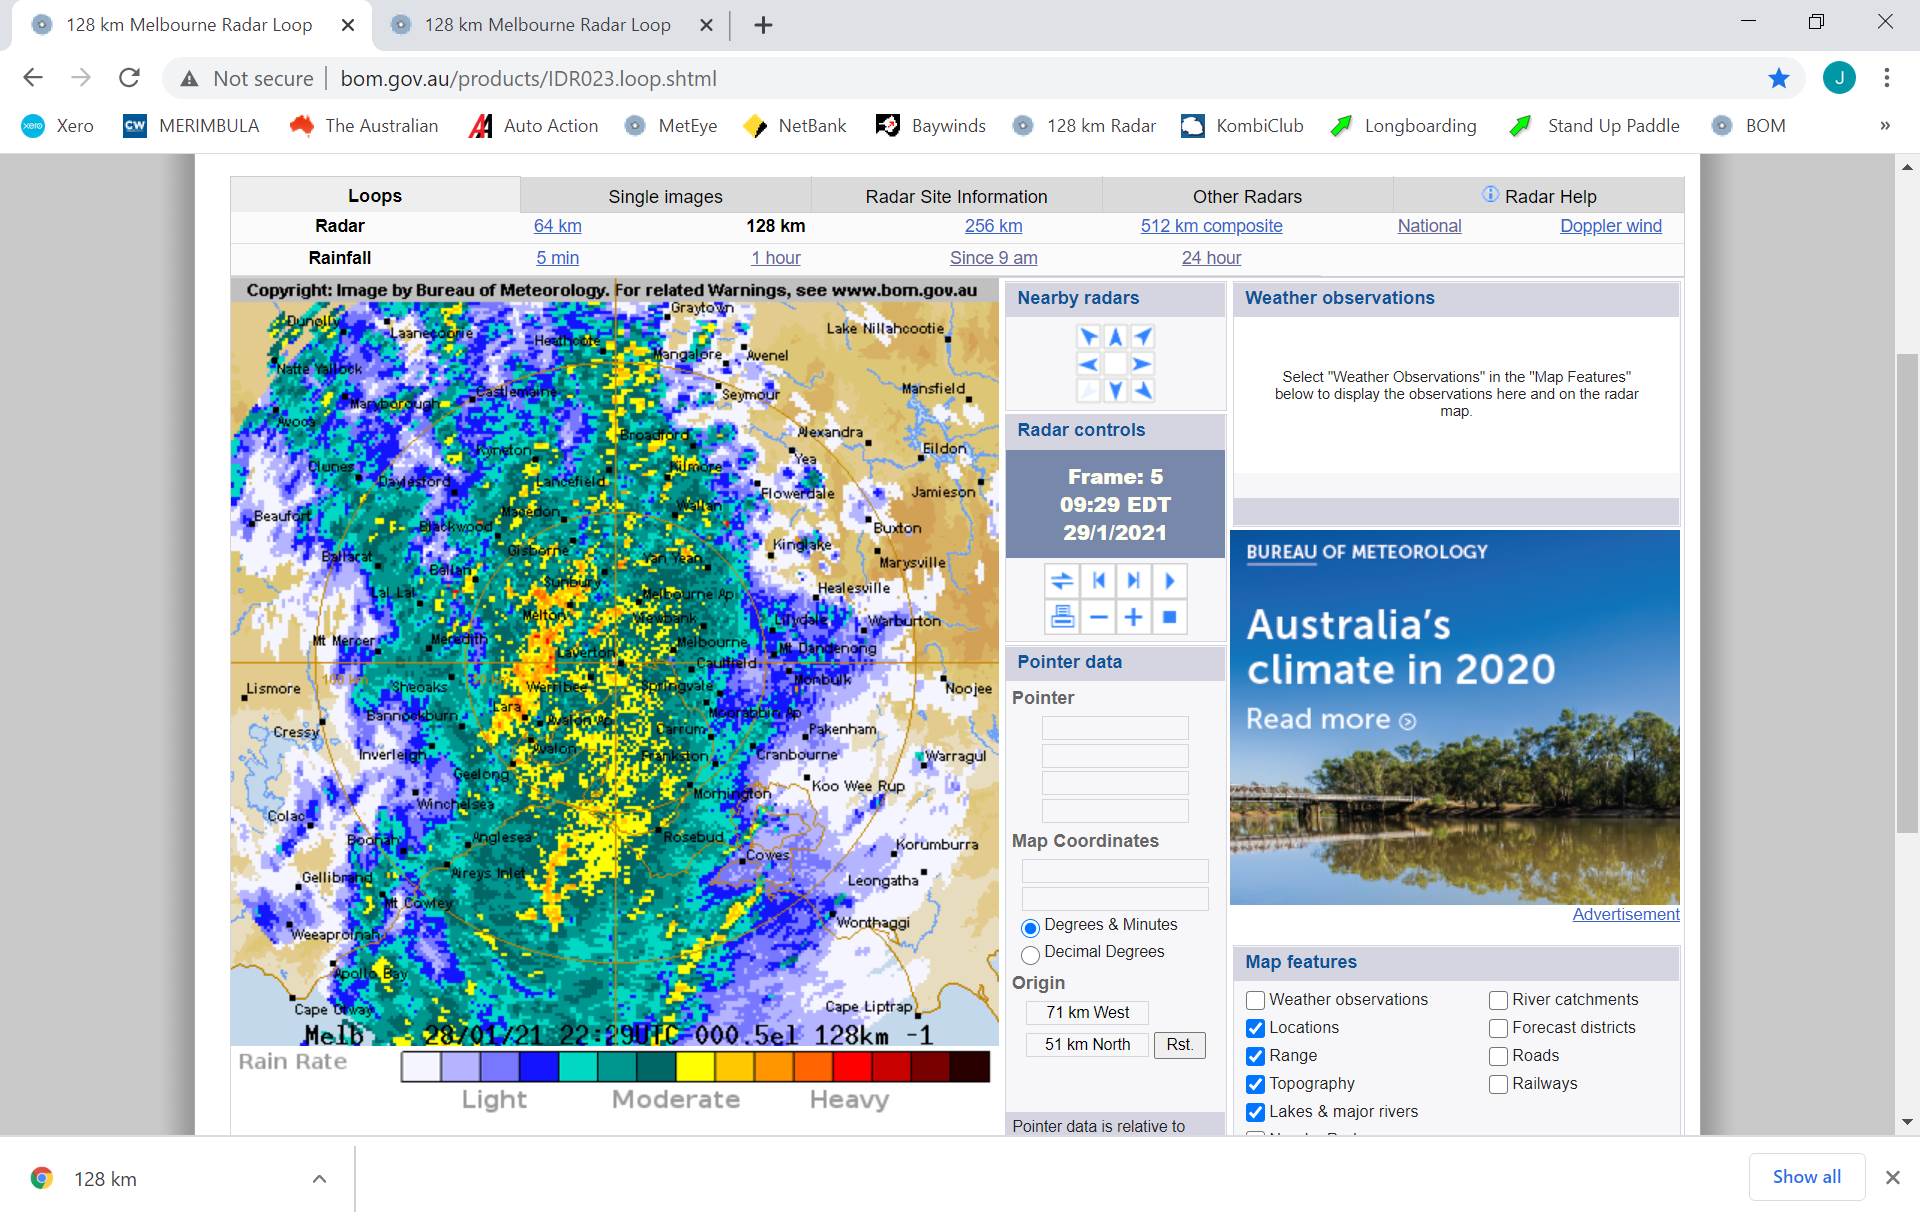Step back one radar frame

pos(1098,580)
